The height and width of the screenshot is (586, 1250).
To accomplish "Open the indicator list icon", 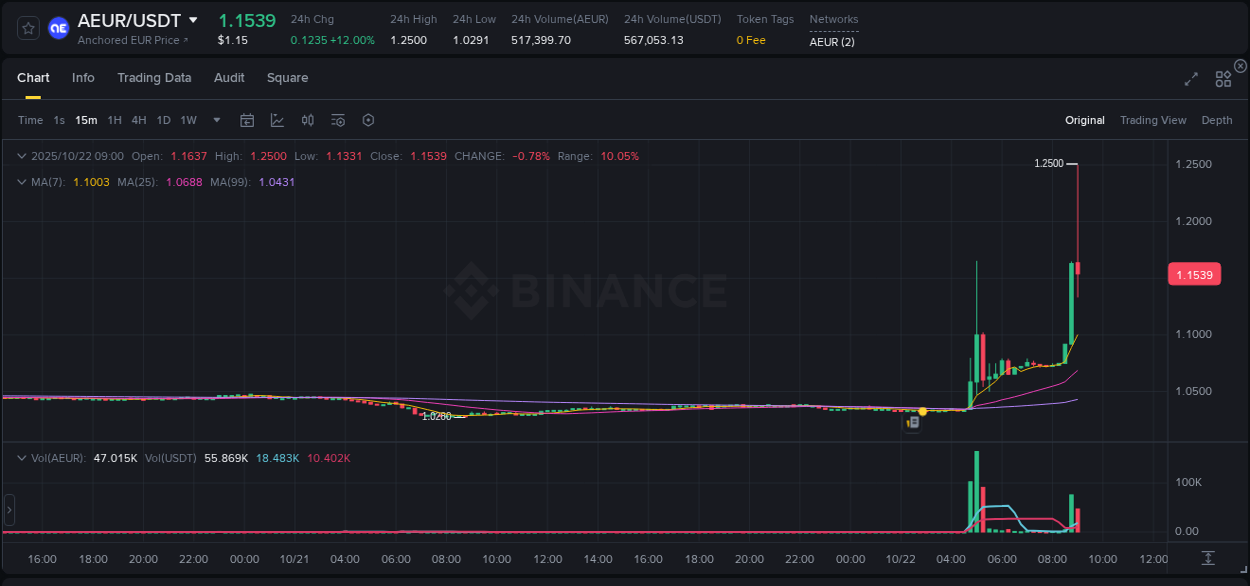I will pyautogui.click(x=338, y=120).
